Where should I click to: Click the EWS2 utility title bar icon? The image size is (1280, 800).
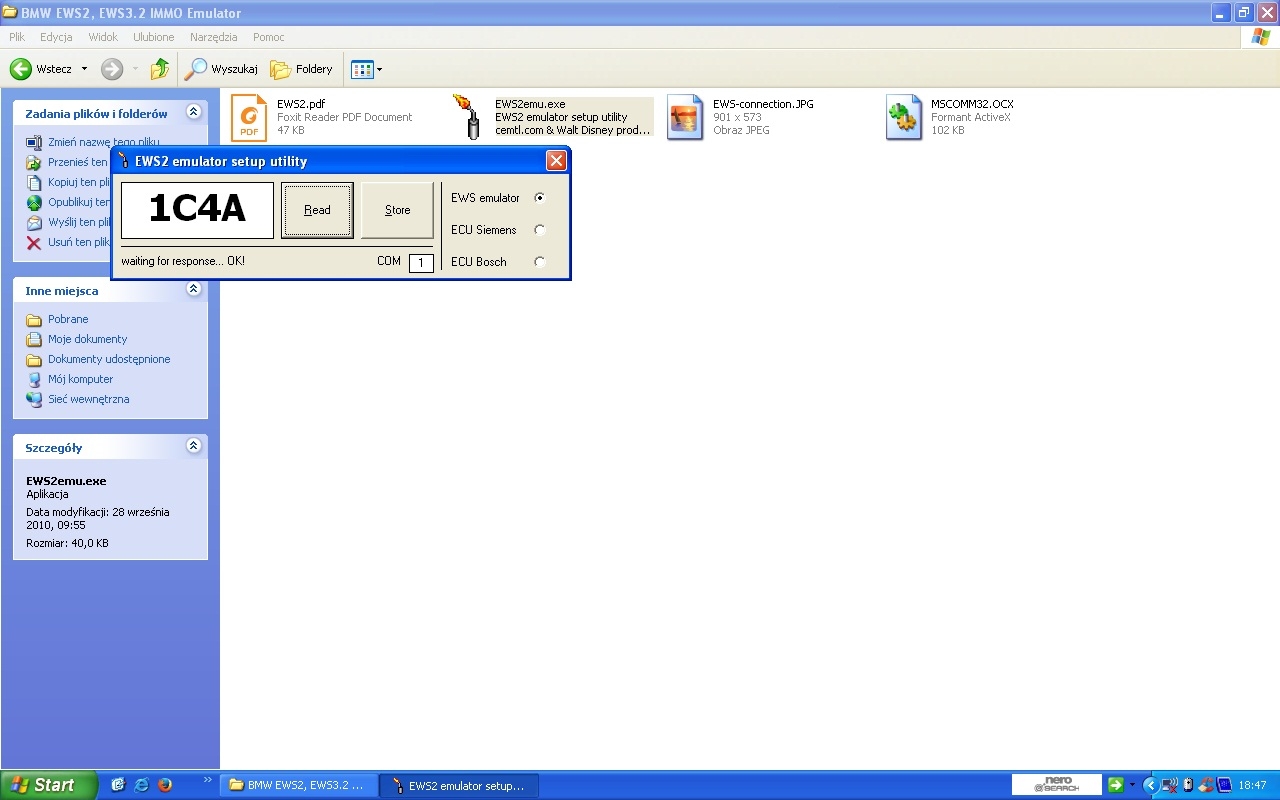124,160
